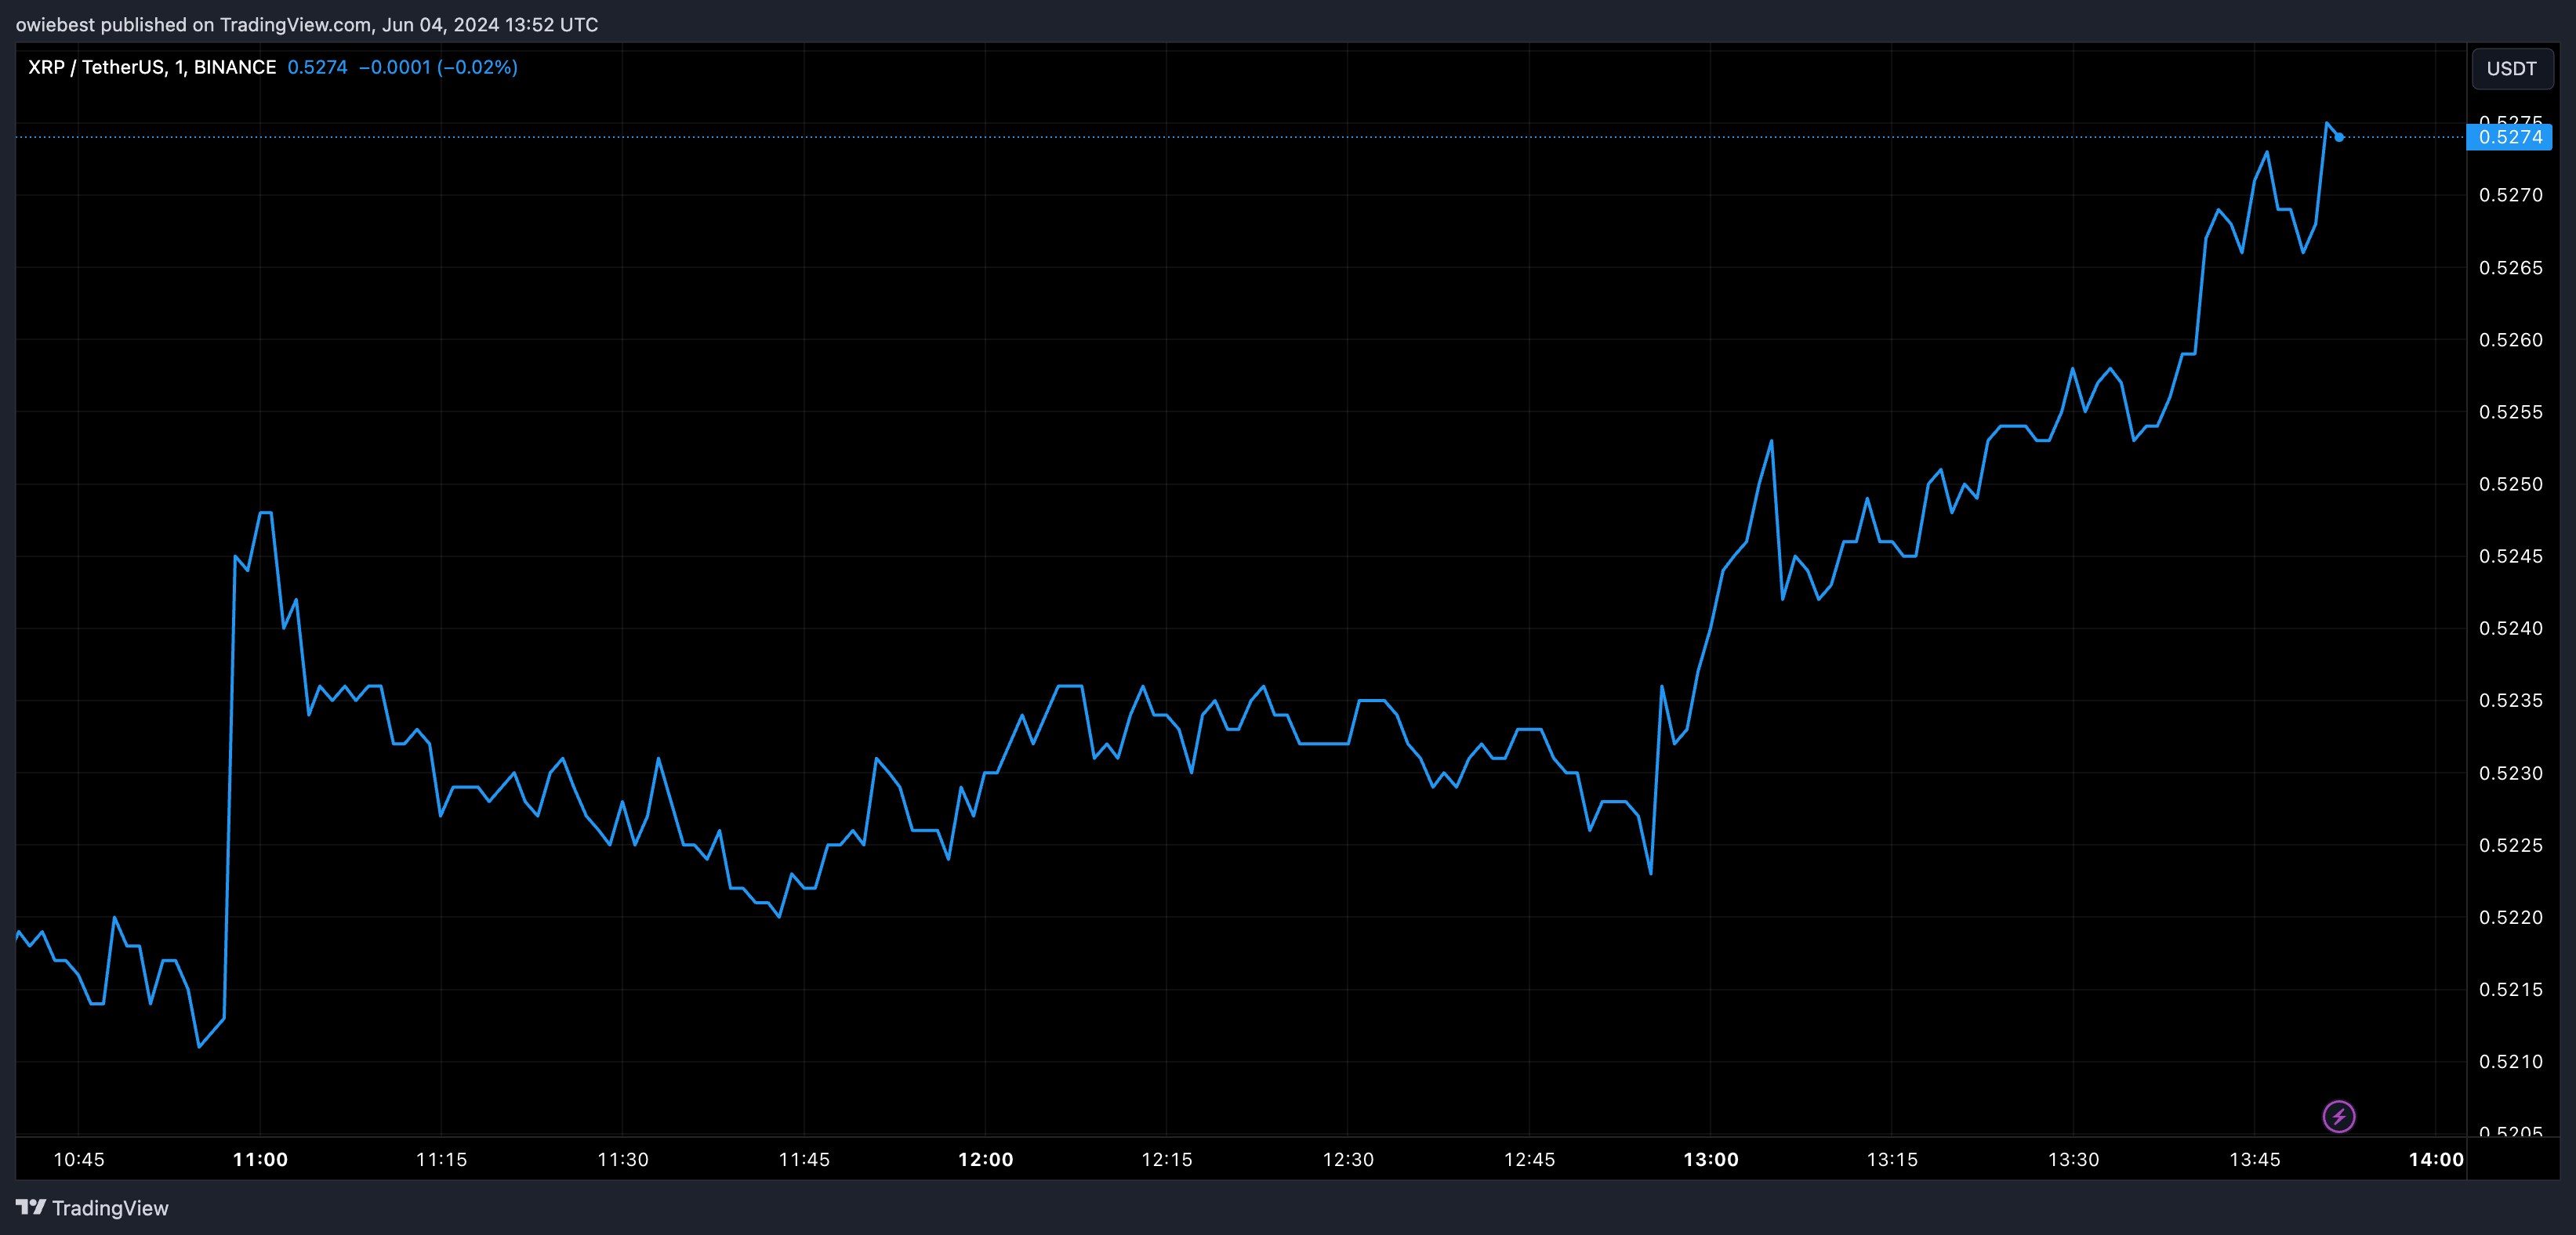The height and width of the screenshot is (1235, 2576).
Task: Click the 0.5210 price axis label
Action: click(2510, 1061)
